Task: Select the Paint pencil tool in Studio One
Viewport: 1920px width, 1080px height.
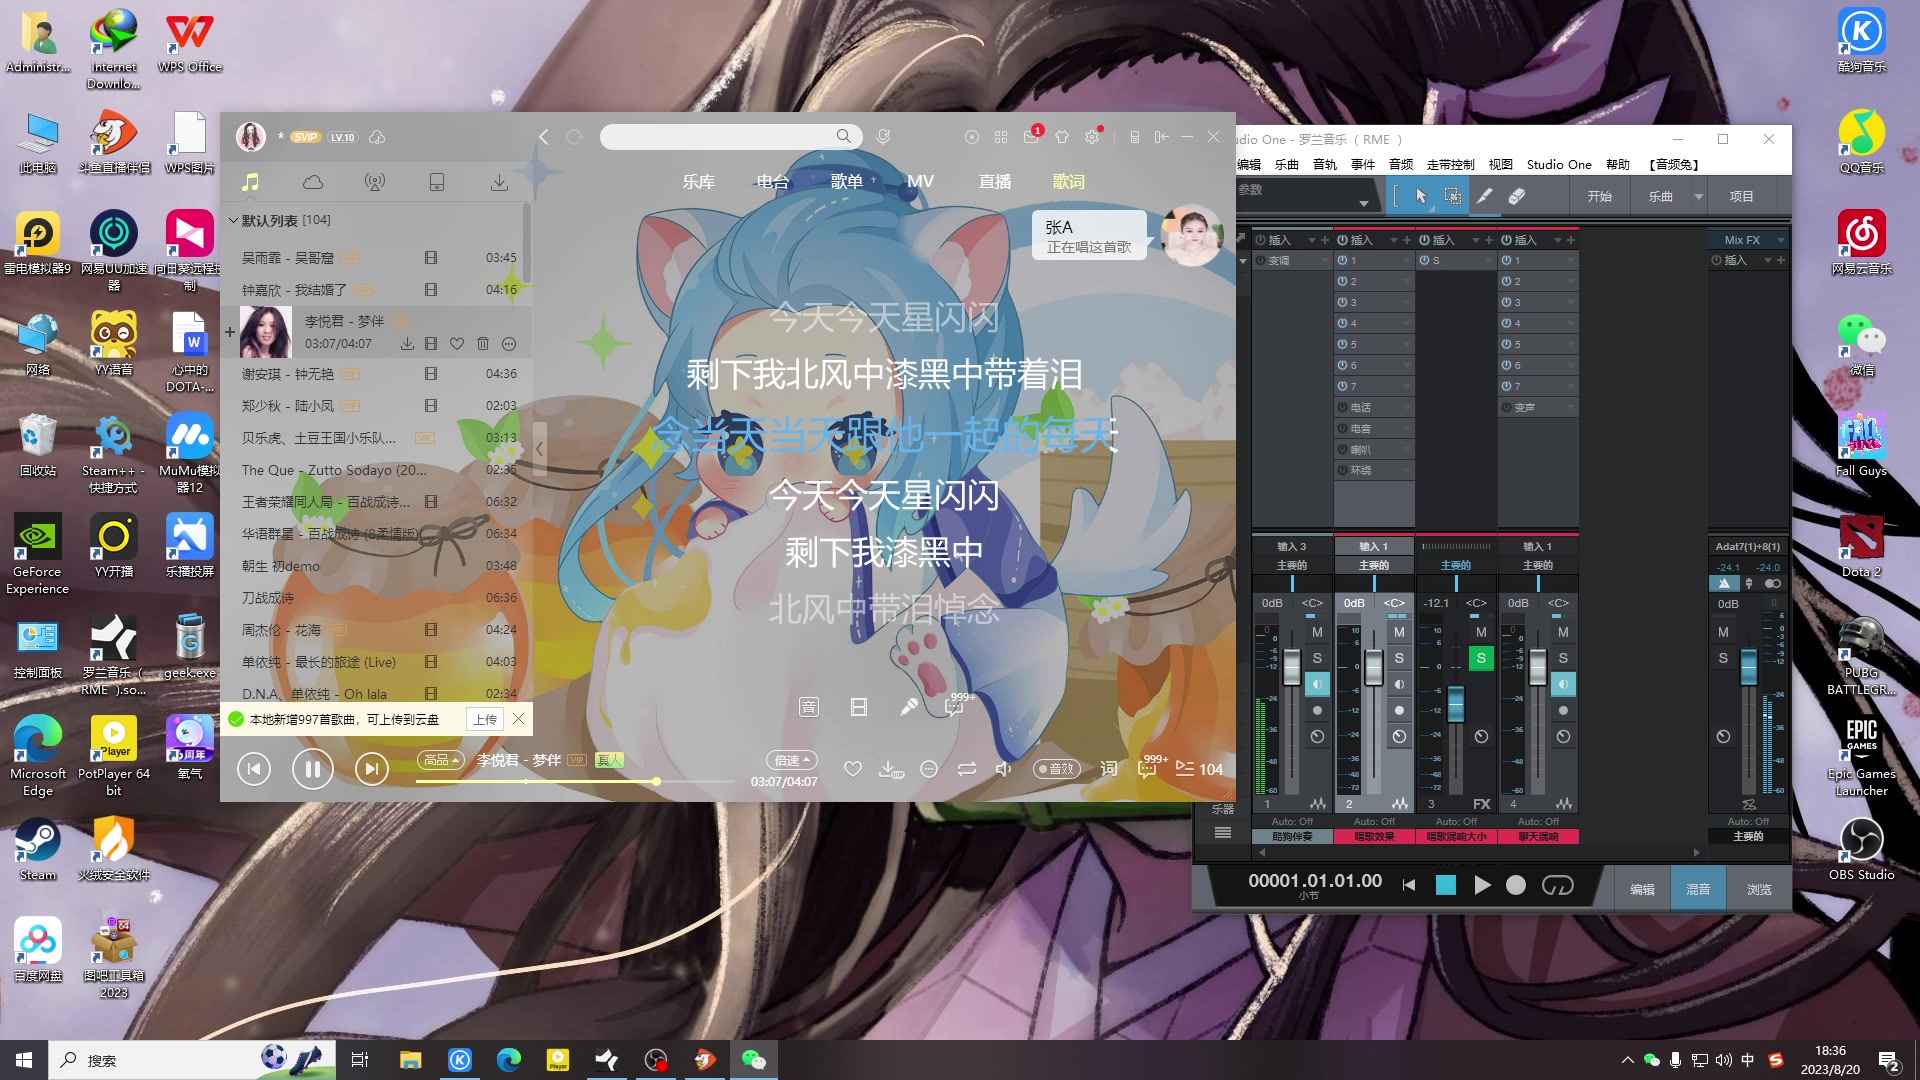Action: pyautogui.click(x=1485, y=197)
